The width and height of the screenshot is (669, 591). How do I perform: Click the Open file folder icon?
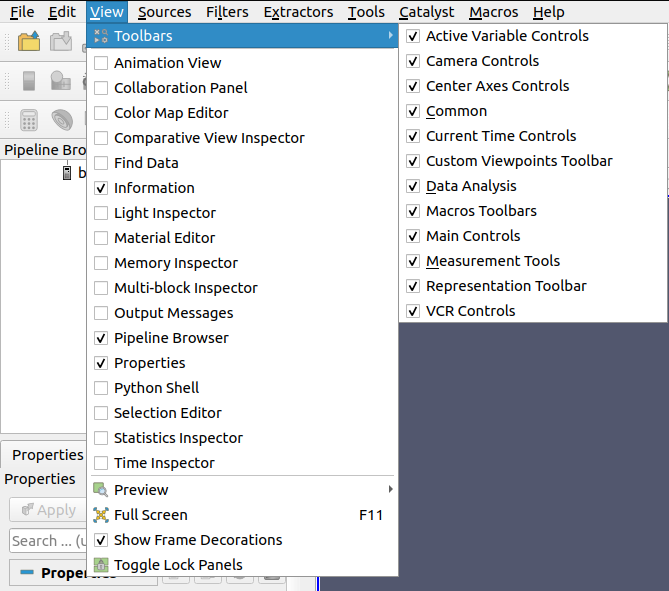[29, 41]
